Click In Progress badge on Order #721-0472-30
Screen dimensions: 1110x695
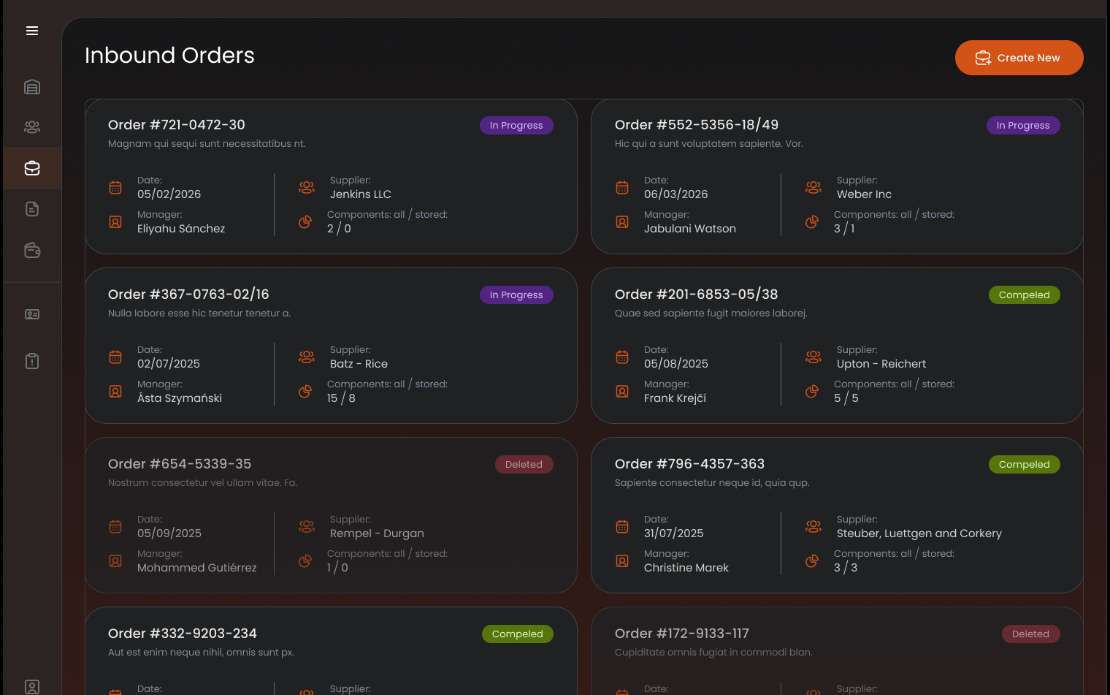(x=517, y=125)
